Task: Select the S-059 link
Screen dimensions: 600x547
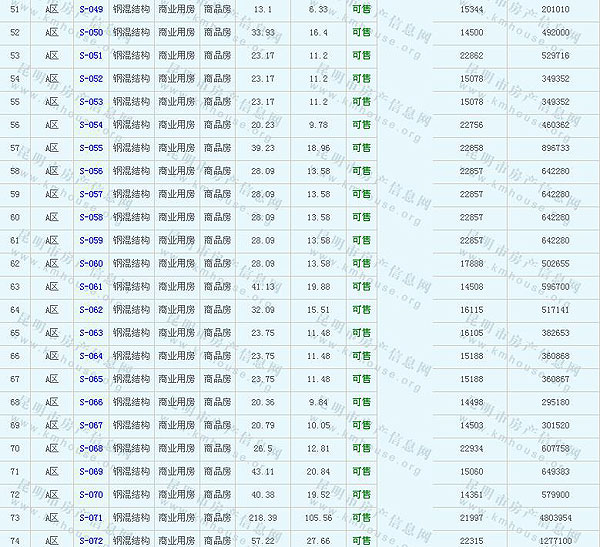Action: (x=90, y=240)
